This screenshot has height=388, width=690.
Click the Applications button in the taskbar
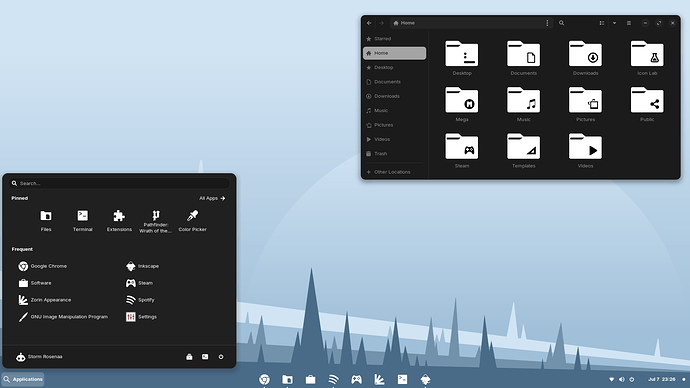coord(23,379)
